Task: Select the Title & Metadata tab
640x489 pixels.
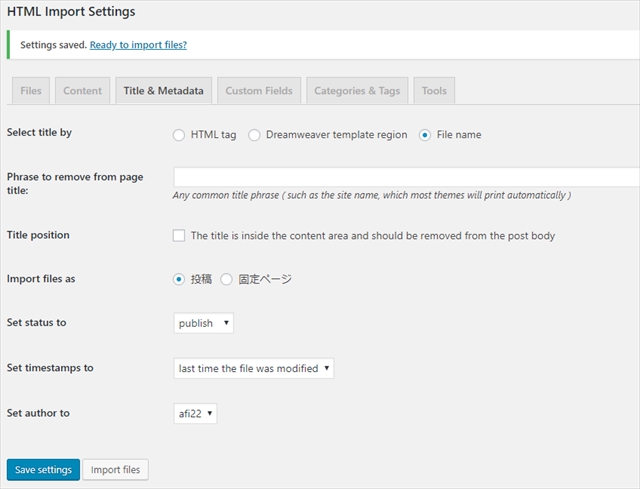Action: [x=163, y=91]
